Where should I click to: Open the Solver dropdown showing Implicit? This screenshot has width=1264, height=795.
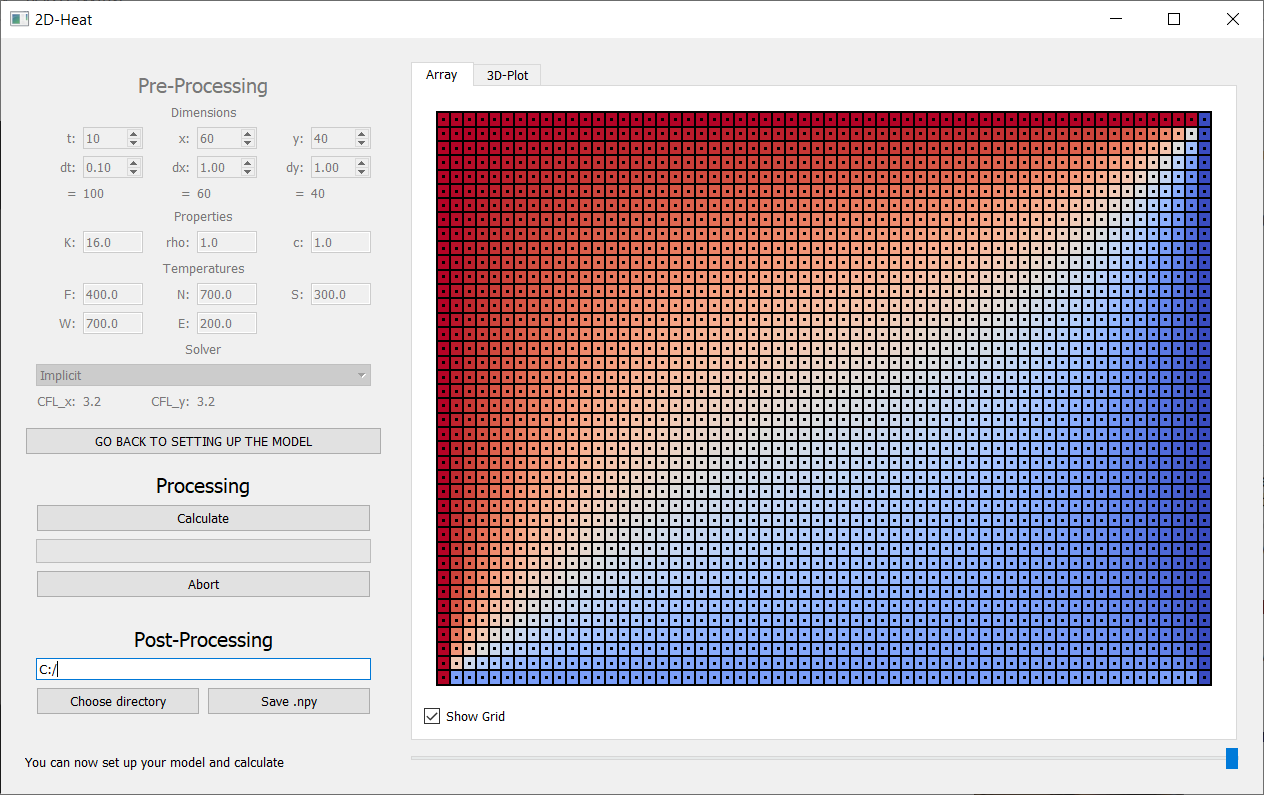203,375
